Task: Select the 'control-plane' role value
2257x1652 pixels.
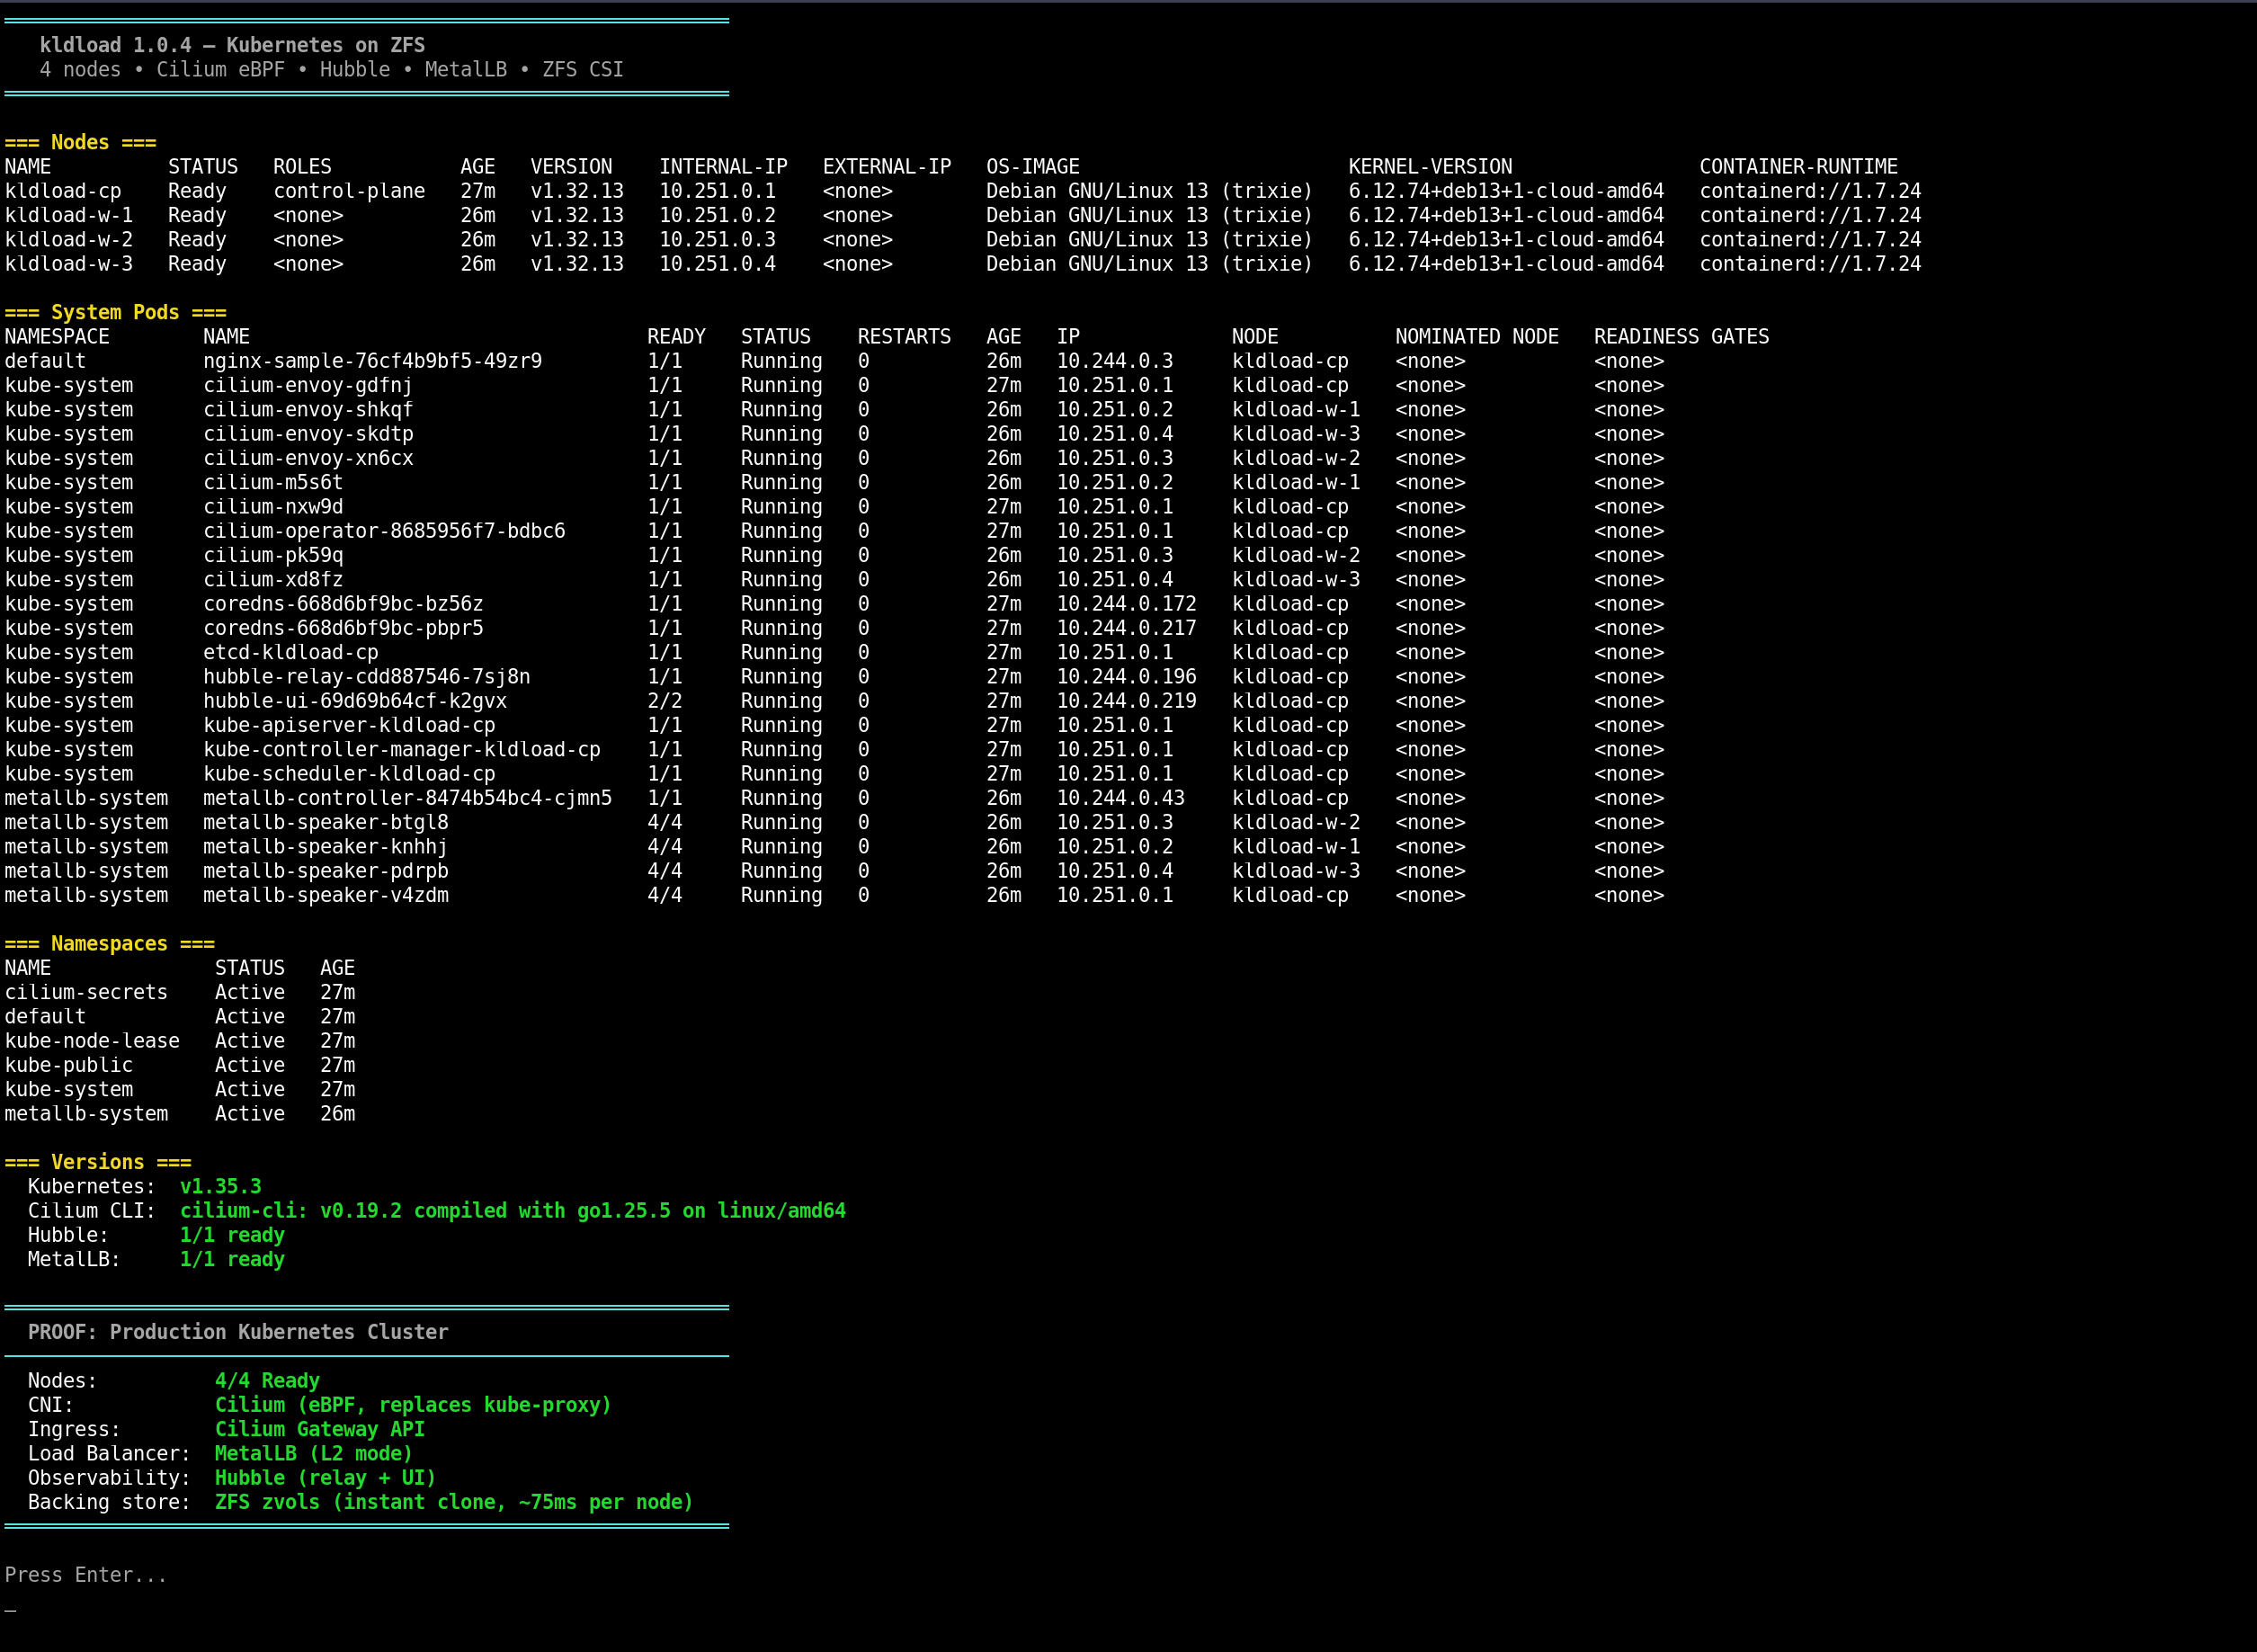Action: coord(349,191)
